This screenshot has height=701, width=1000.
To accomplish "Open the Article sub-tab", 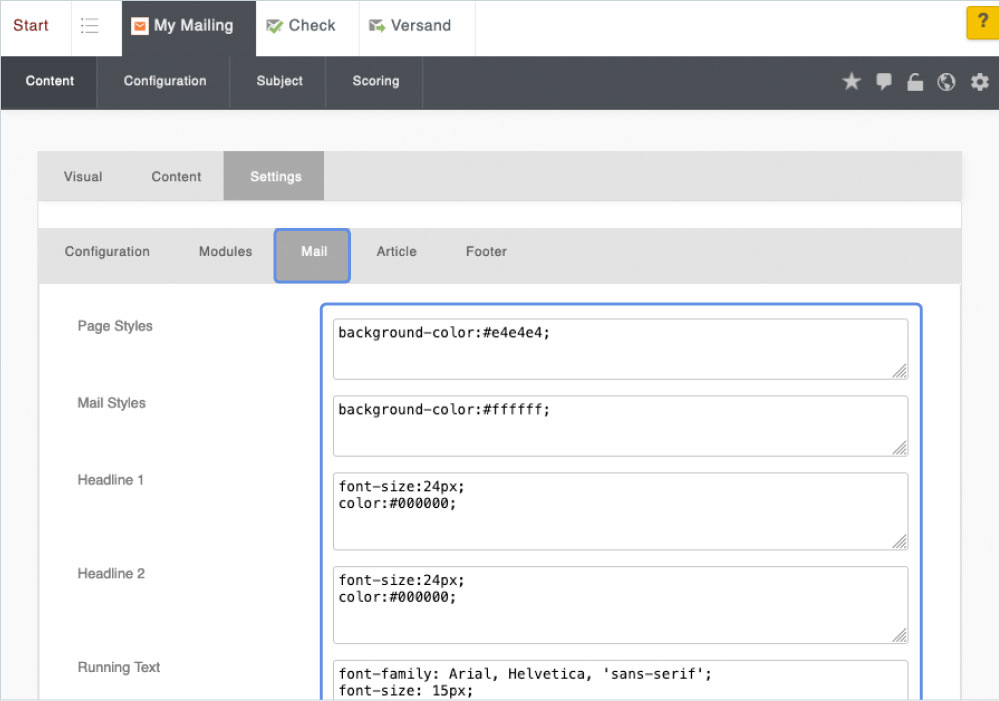I will (396, 251).
